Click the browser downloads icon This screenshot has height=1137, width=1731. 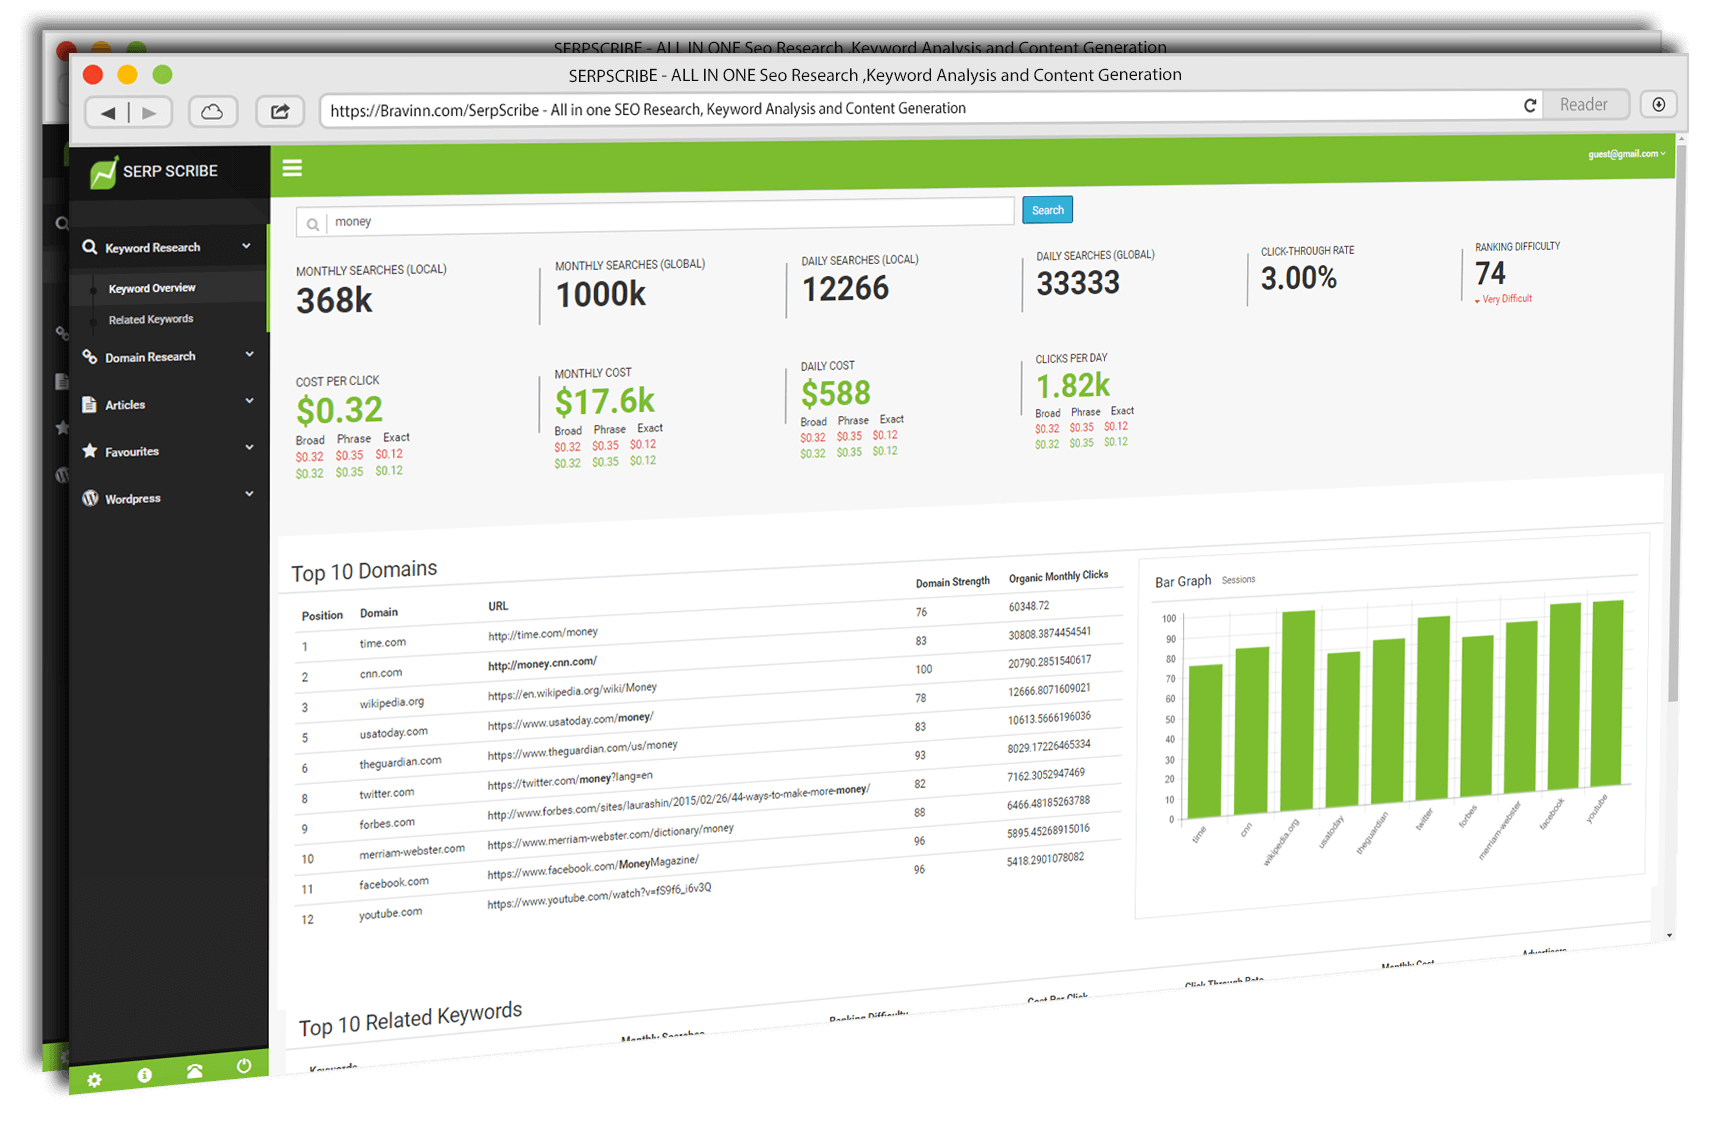click(x=1658, y=105)
